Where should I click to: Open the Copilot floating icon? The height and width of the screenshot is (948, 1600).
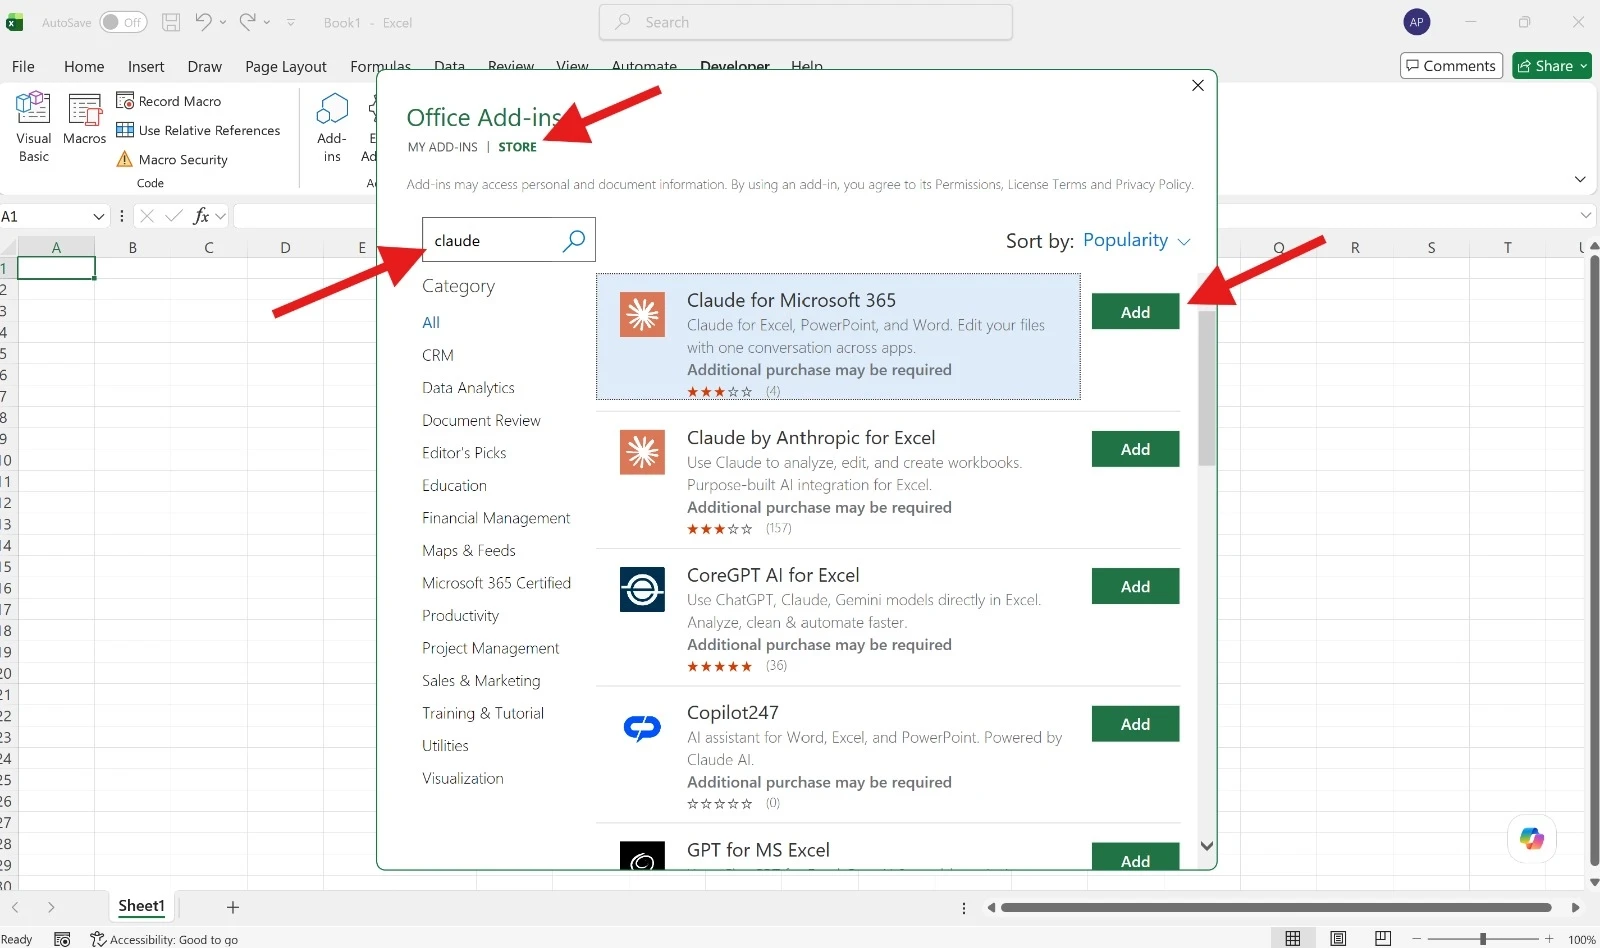pos(1532,838)
